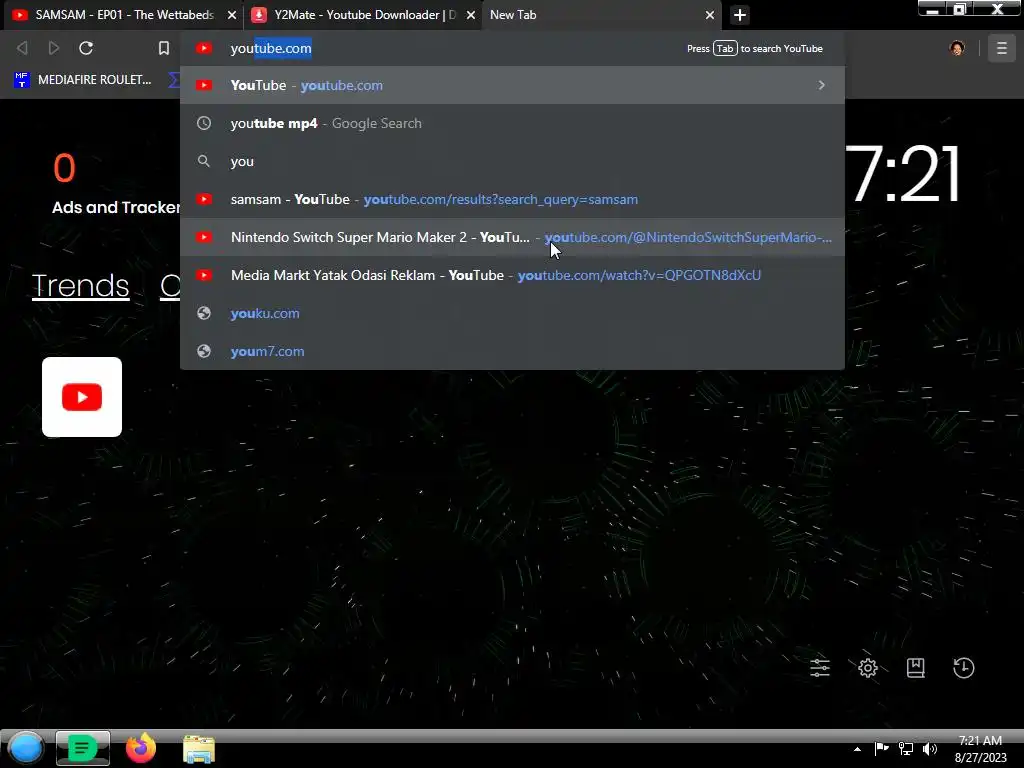Select youm7.com suggestion
This screenshot has height=768, width=1024.
[512, 351]
